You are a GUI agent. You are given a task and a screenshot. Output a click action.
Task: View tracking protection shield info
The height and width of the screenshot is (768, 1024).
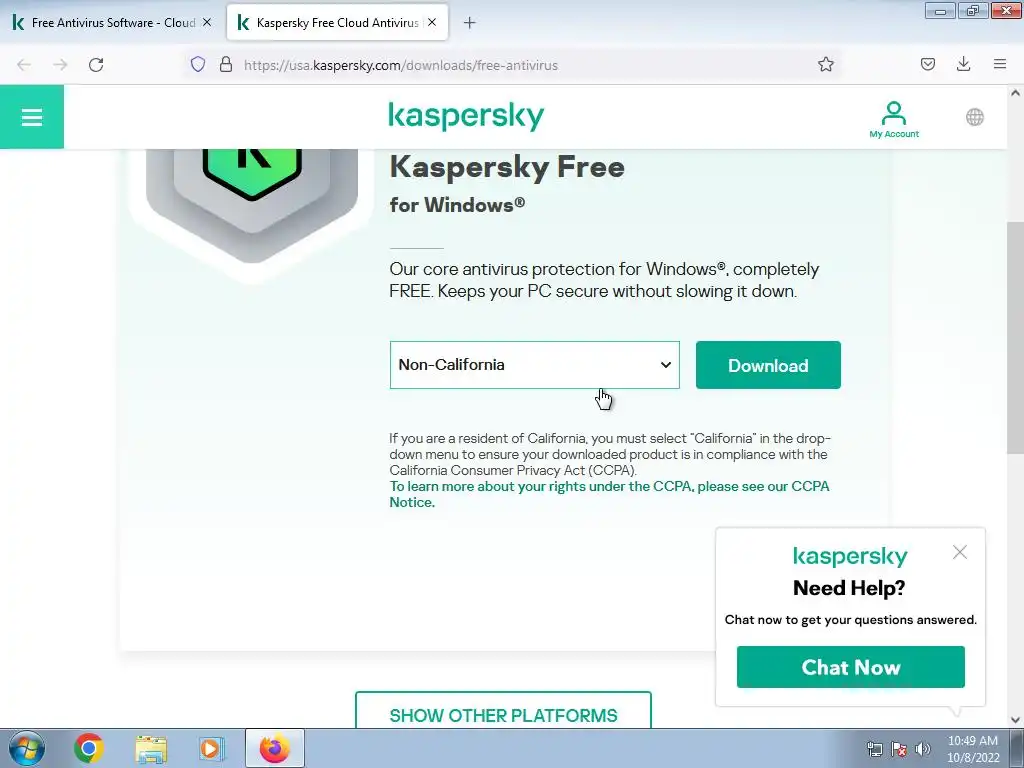198,65
